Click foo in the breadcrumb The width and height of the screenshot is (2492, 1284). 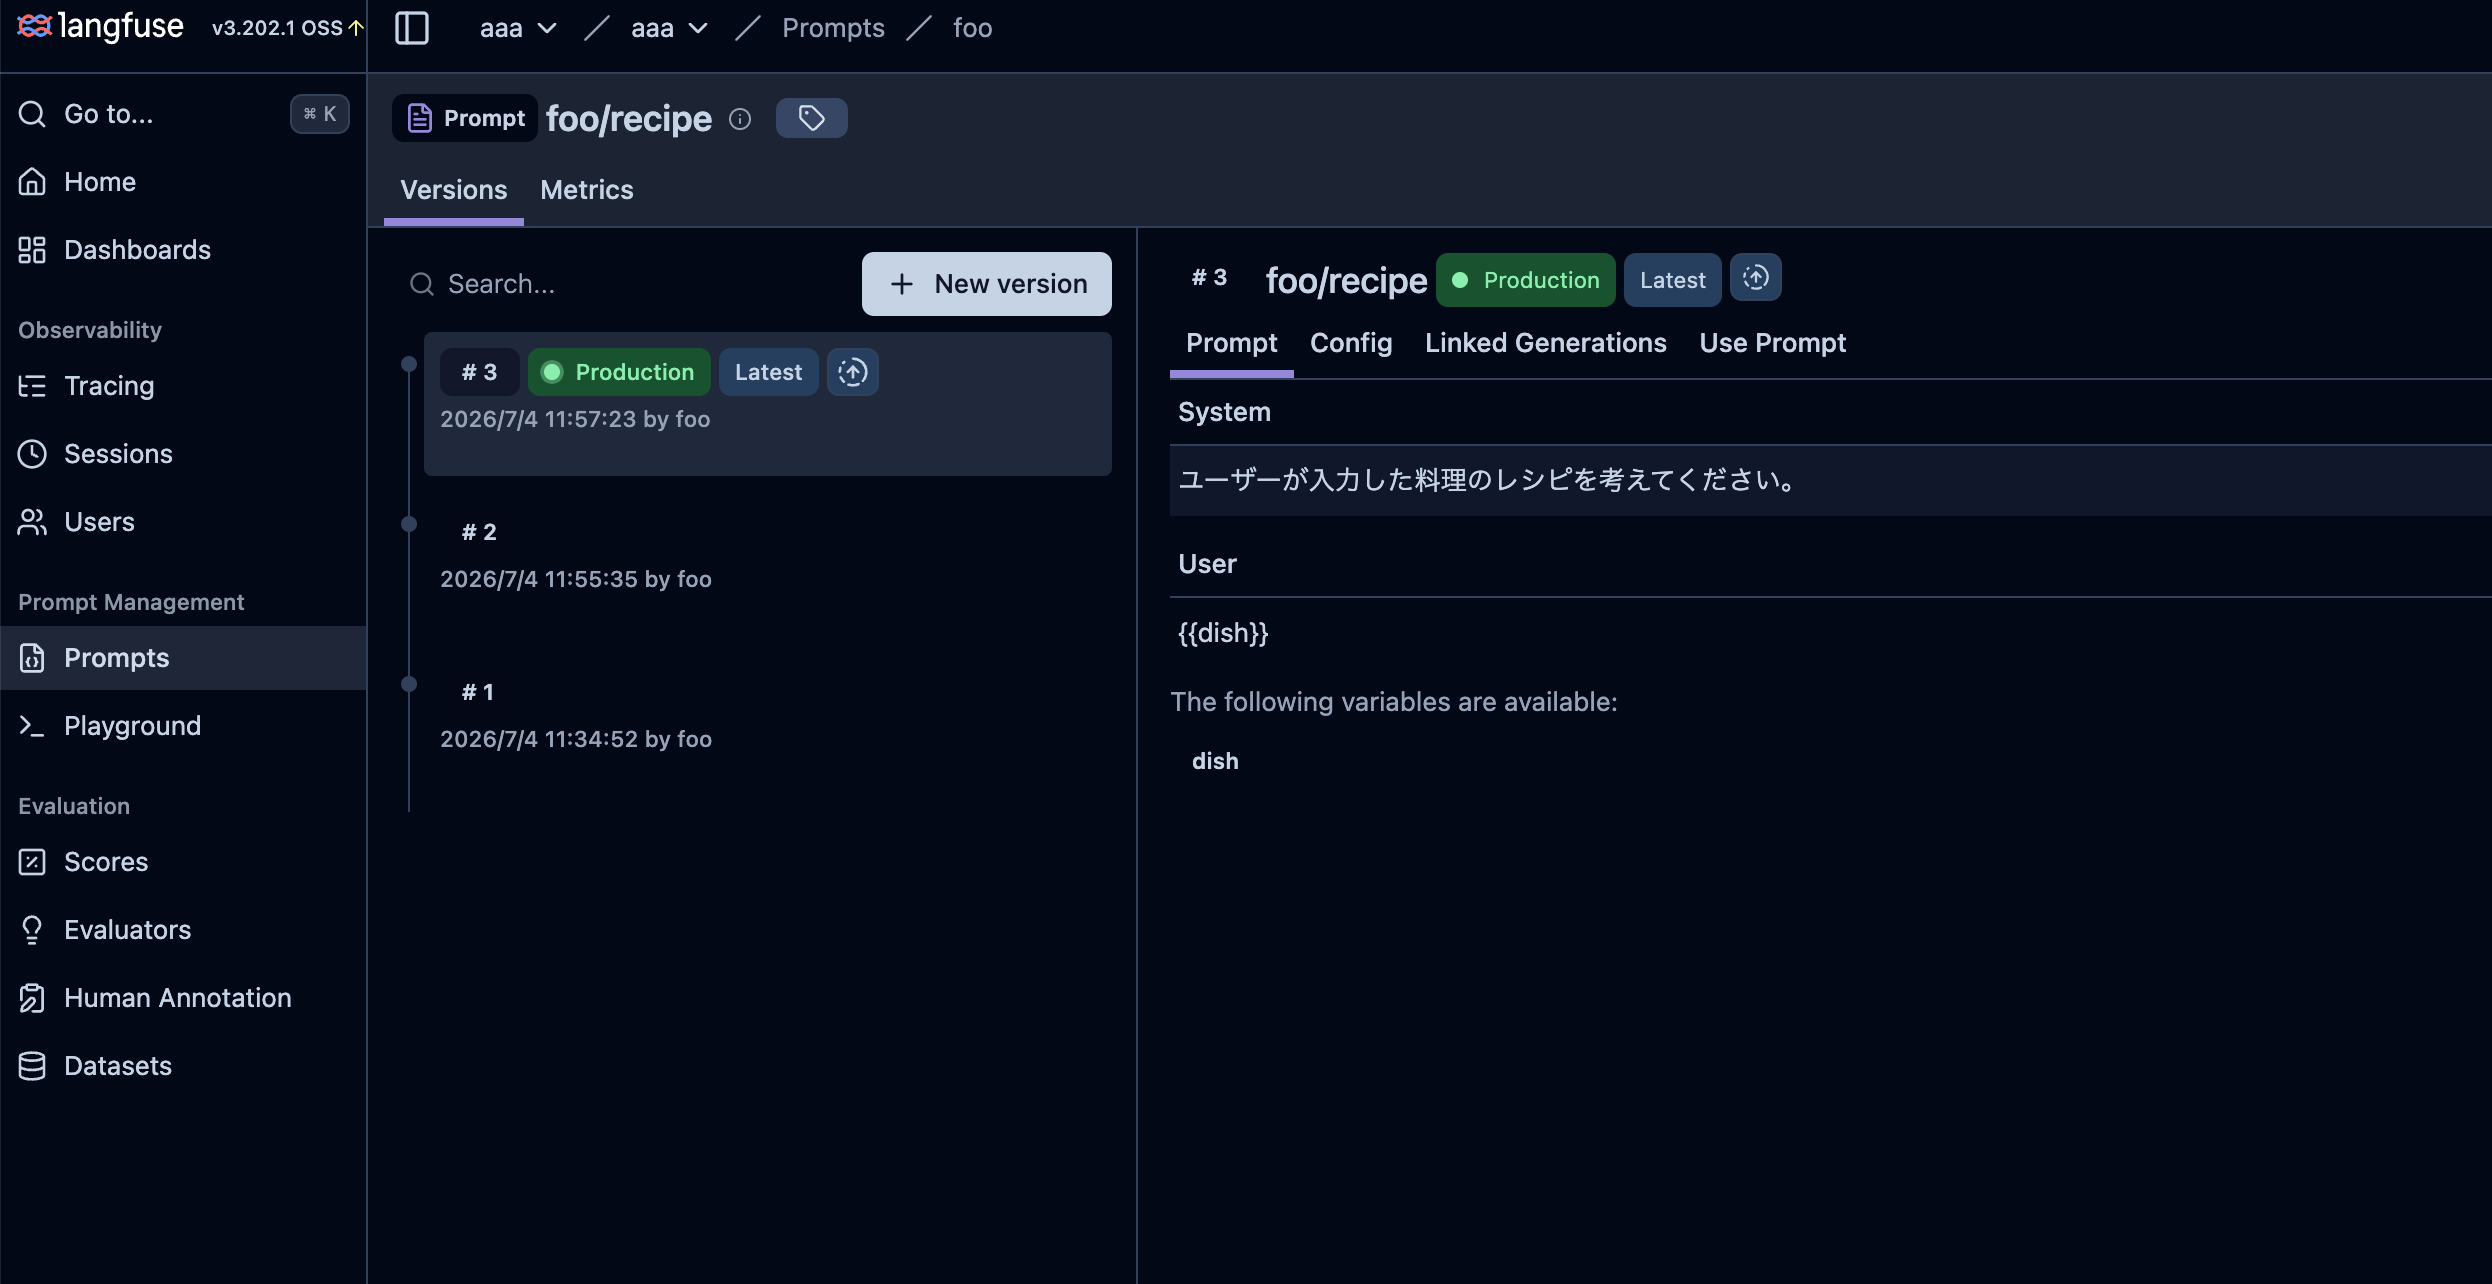(972, 28)
